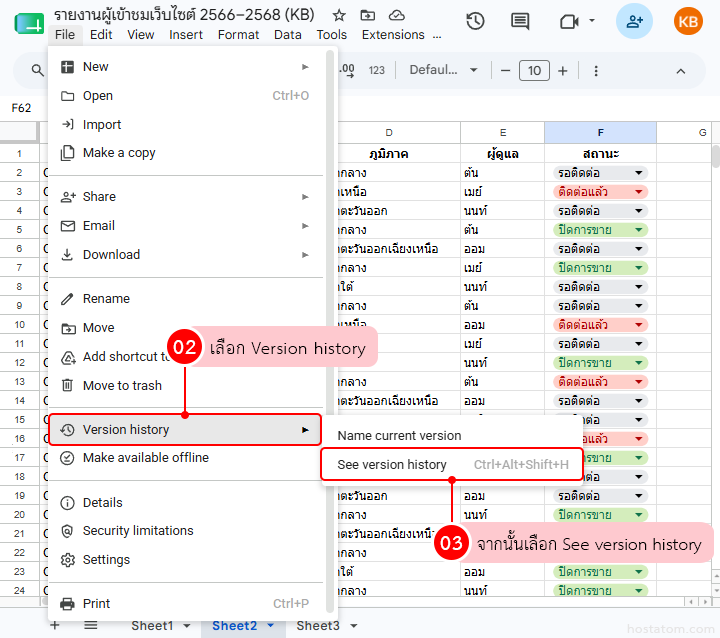Open the View menu
This screenshot has height=638, width=720.
point(141,35)
